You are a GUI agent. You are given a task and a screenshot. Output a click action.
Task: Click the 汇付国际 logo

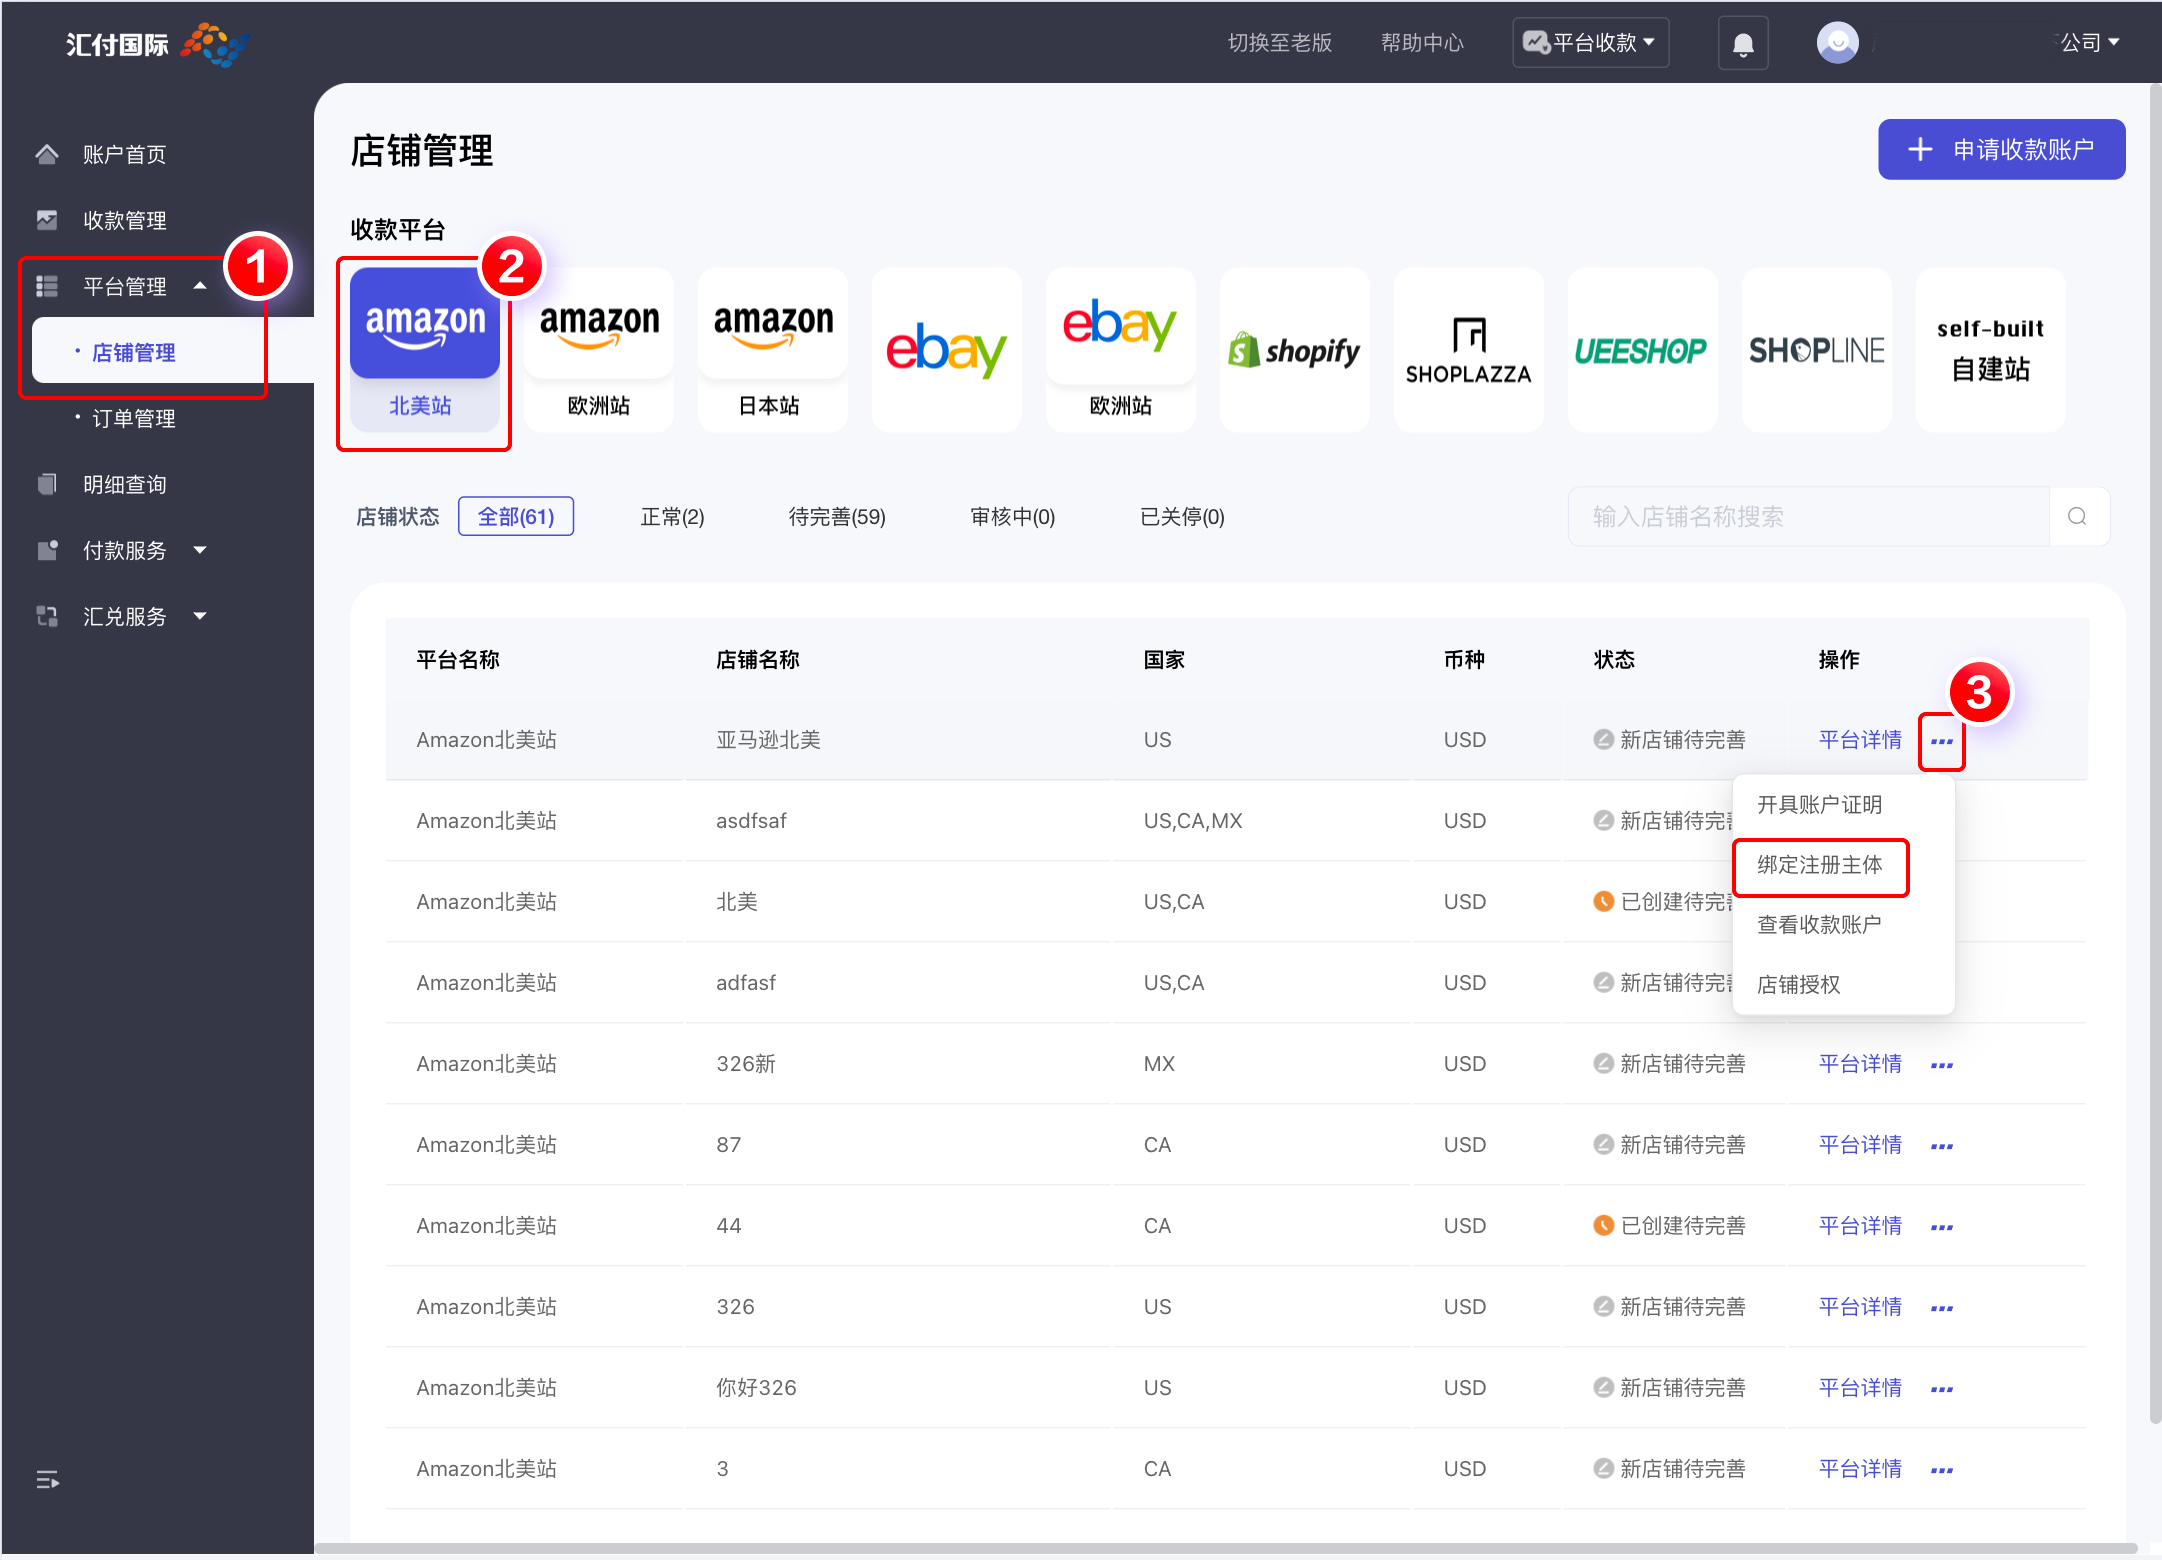coord(157,44)
